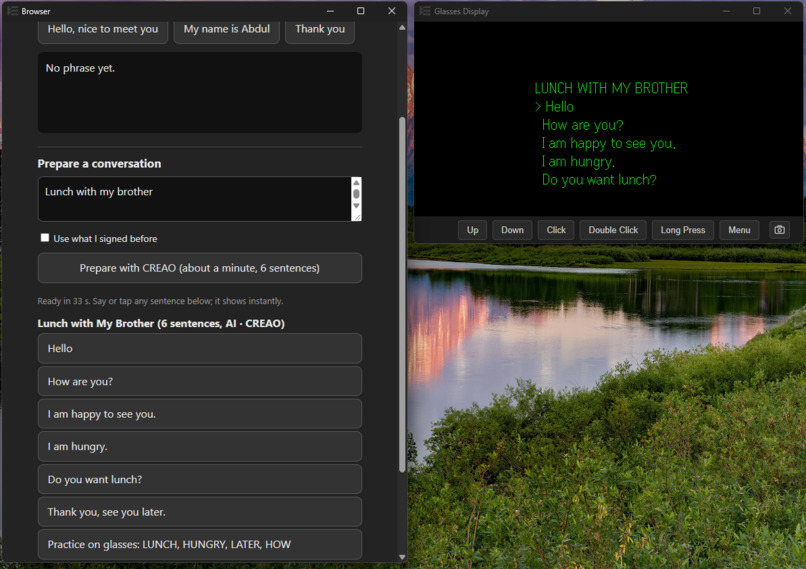Click the text area scrollbar down arrow
This screenshot has width=806, height=569.
point(356,206)
